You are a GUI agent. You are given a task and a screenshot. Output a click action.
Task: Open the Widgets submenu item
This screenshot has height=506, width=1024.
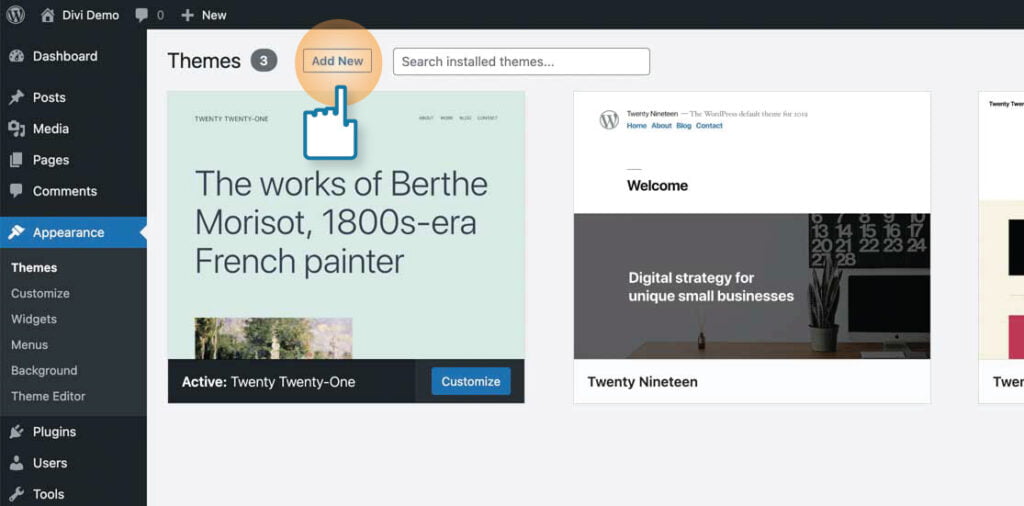[33, 319]
